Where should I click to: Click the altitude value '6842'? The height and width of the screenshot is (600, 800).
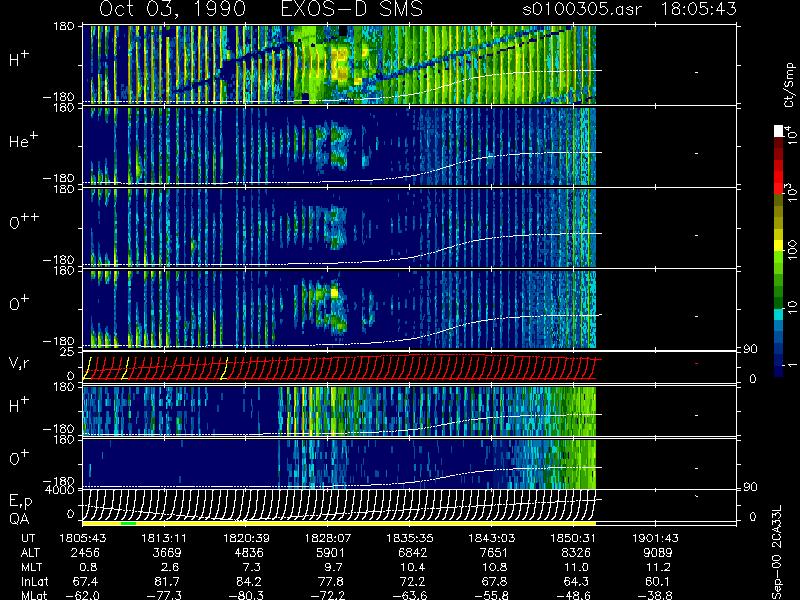412,553
